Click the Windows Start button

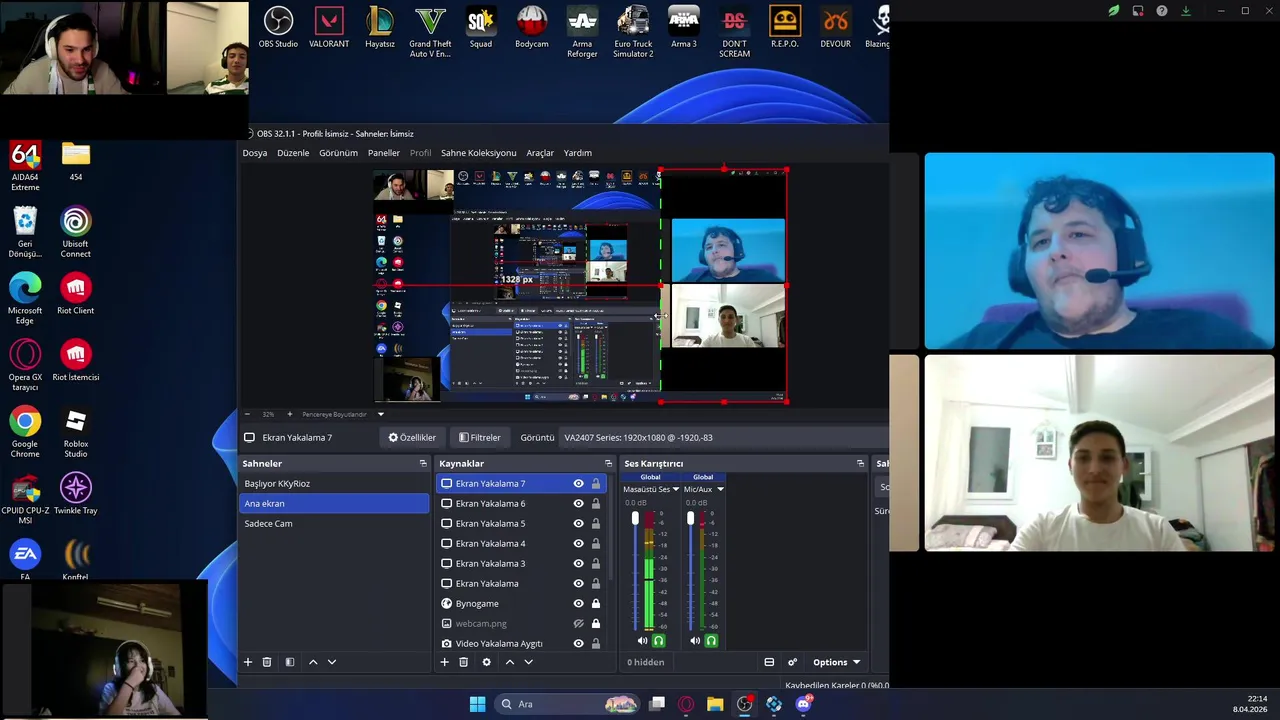coord(477,704)
